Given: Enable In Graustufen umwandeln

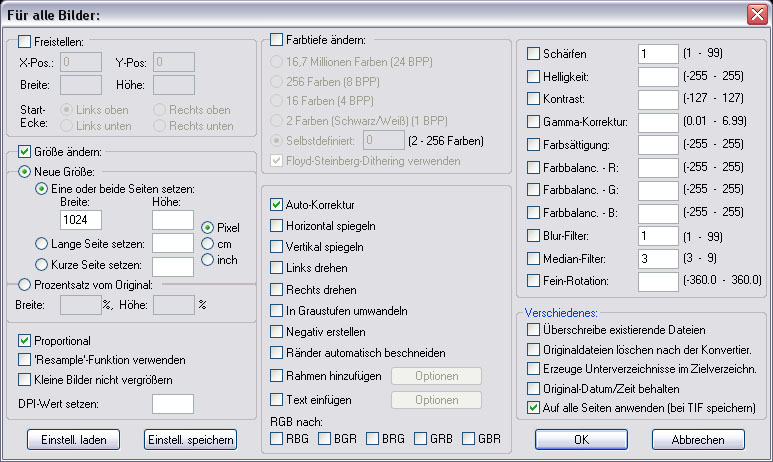Looking at the screenshot, I should pos(277,311).
